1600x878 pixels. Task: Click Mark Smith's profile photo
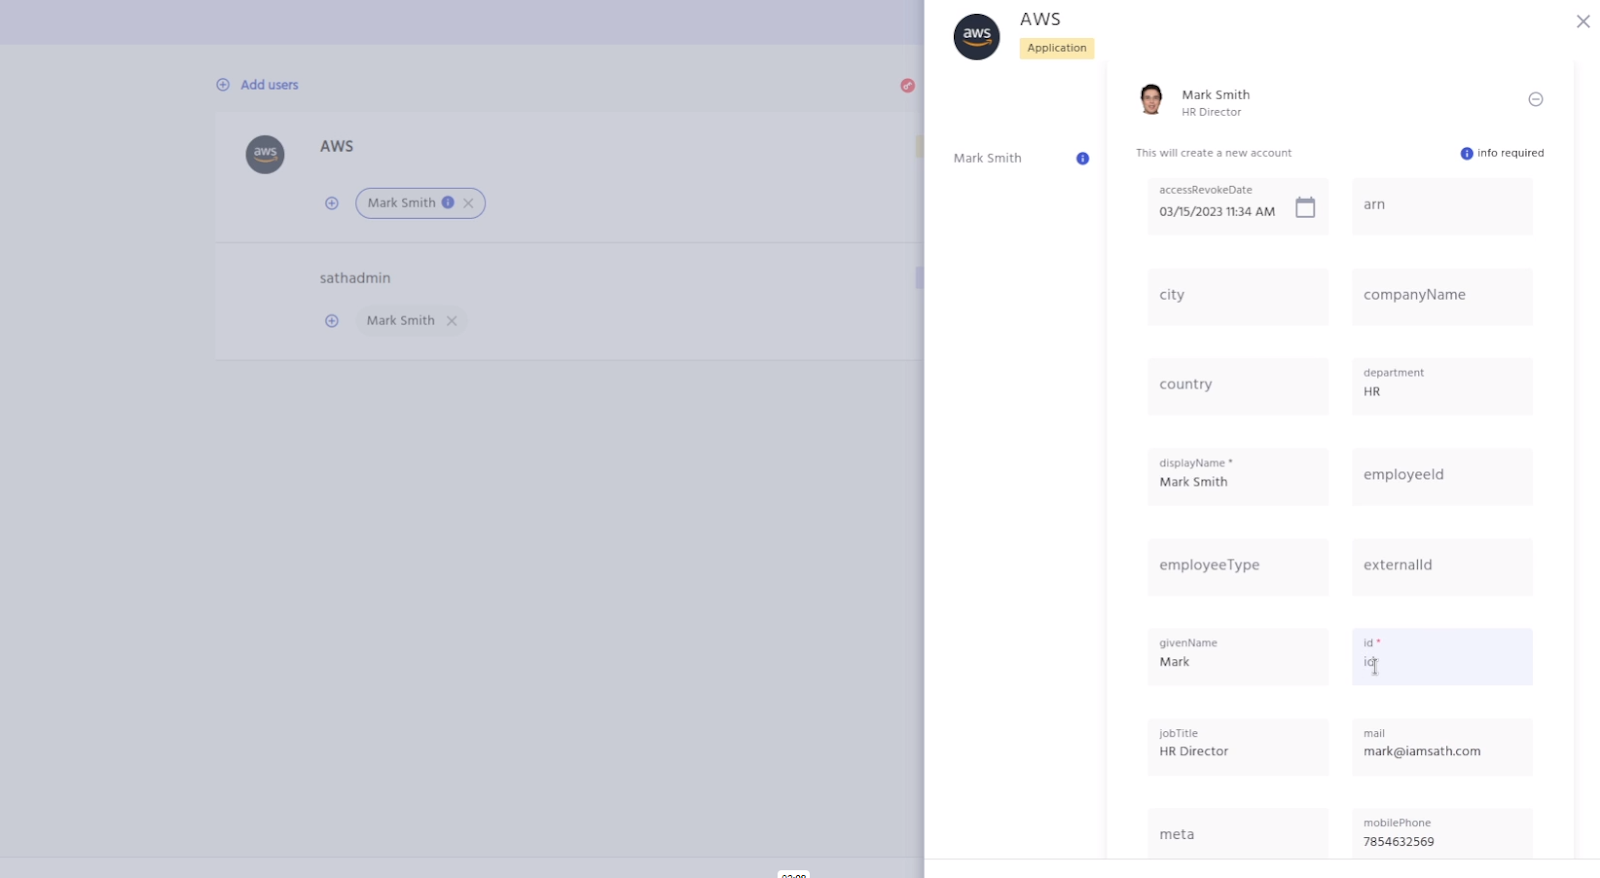pyautogui.click(x=1151, y=100)
